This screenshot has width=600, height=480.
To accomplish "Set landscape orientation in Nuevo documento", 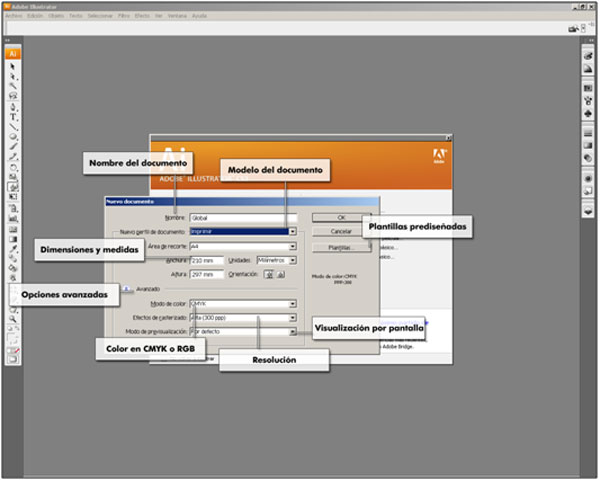I will click(281, 274).
